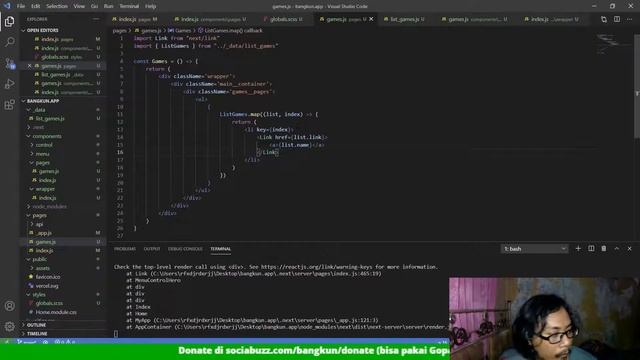Open editor changes compare icon
Screen dimensions: 640x360
604,19
